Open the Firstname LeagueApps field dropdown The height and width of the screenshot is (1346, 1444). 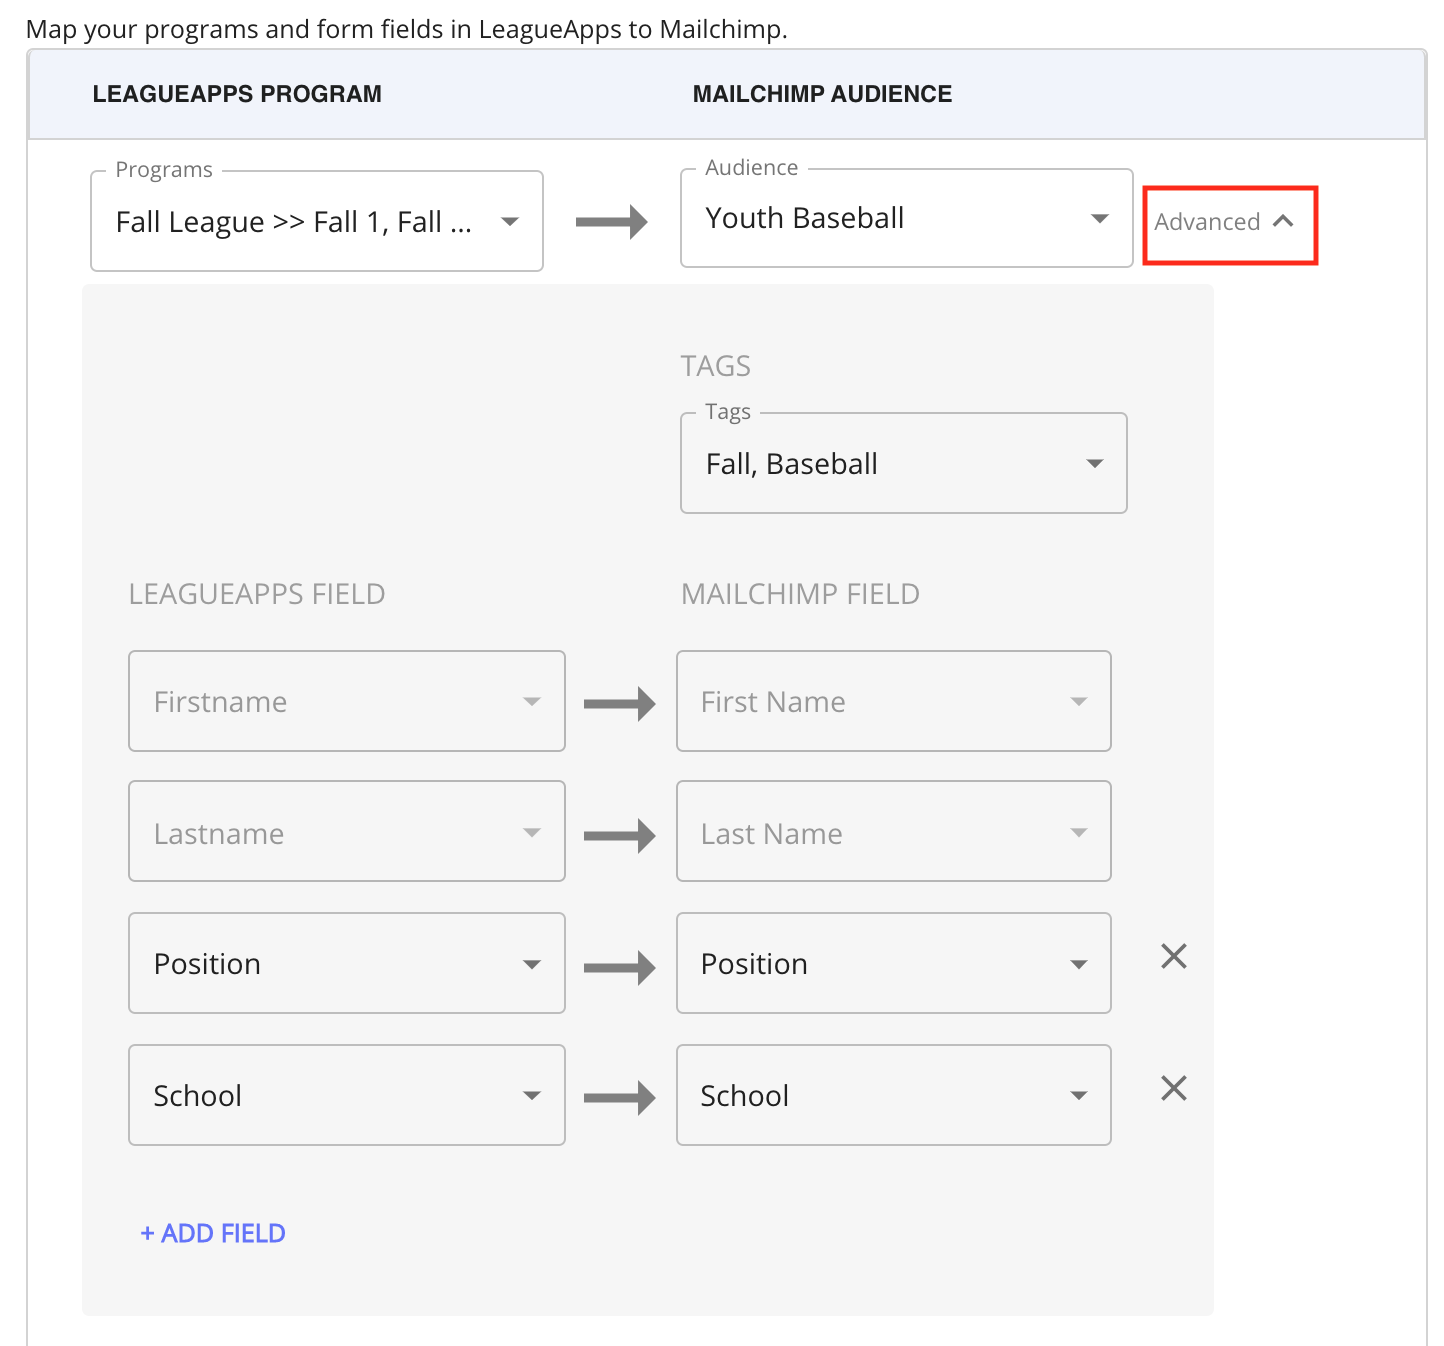point(532,701)
